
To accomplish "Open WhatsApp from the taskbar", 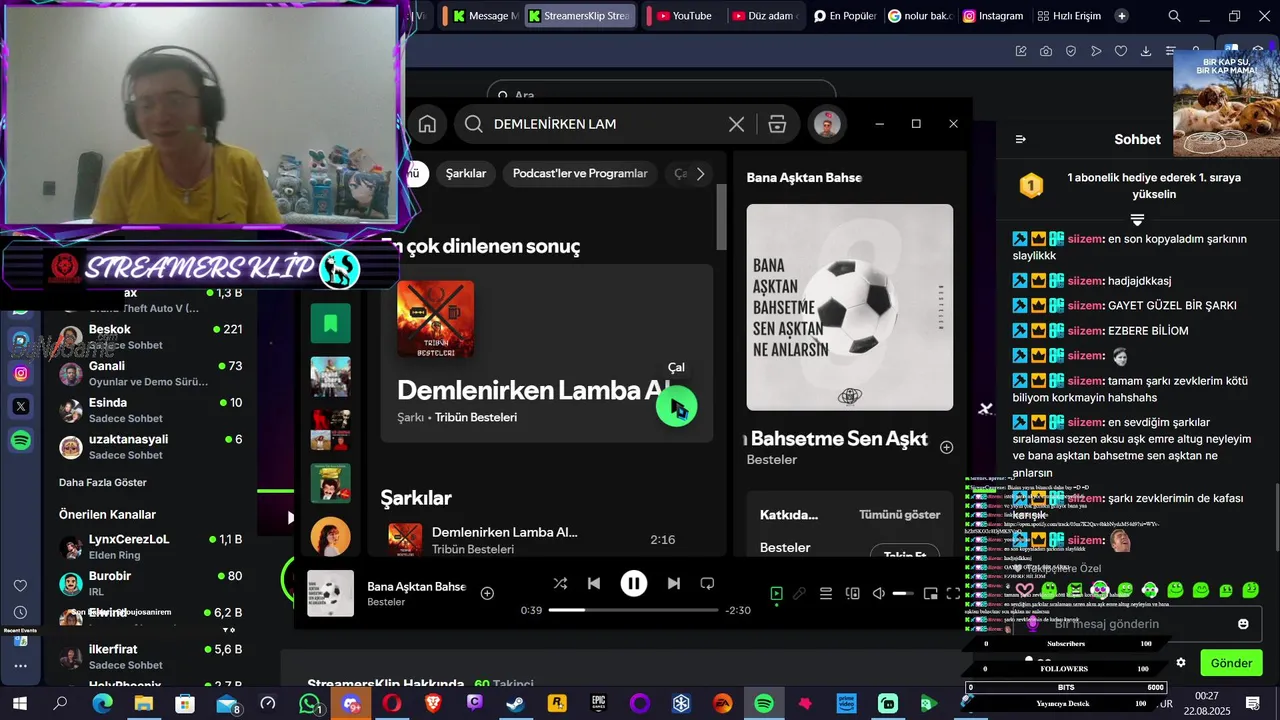I will tap(309, 704).
